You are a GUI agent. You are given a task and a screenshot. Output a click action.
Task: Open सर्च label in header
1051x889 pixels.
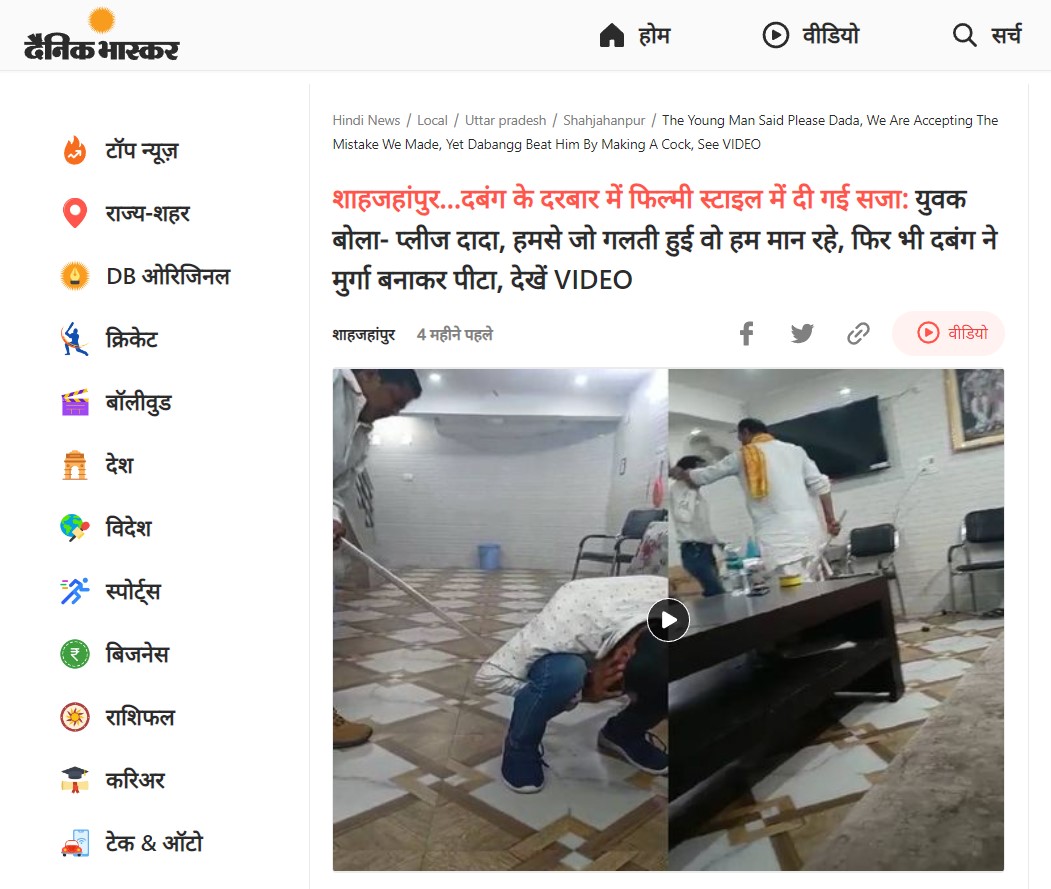[1006, 35]
